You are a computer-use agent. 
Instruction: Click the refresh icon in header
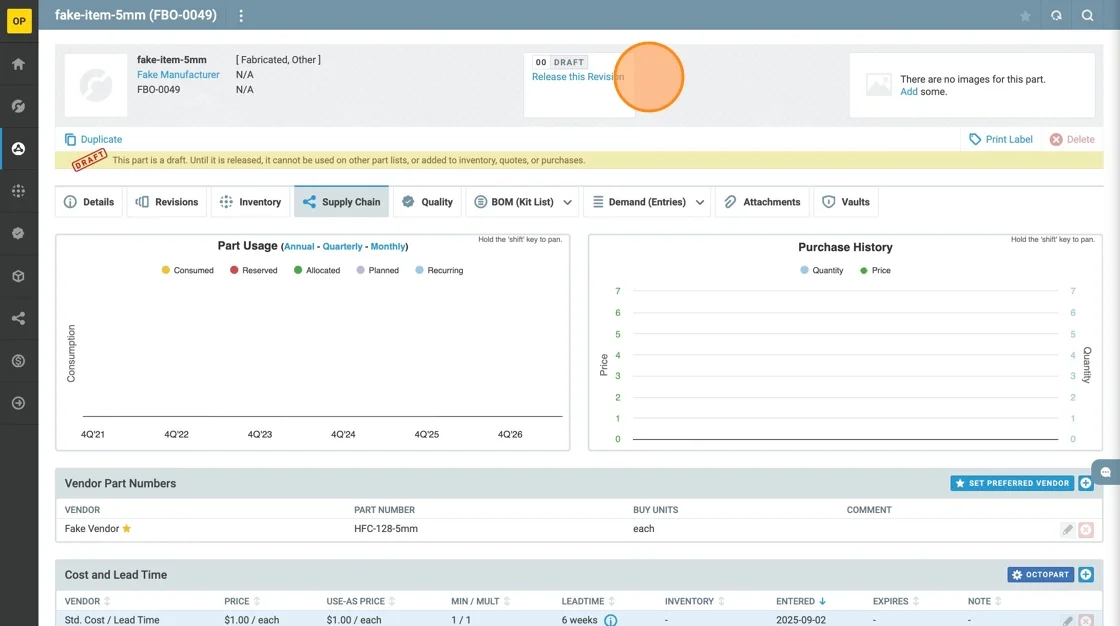point(1056,16)
